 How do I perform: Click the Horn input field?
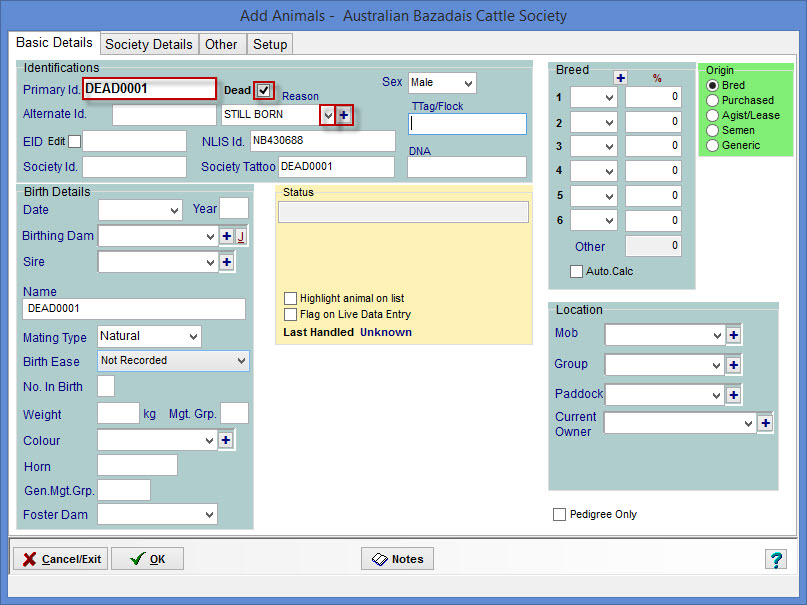137,465
